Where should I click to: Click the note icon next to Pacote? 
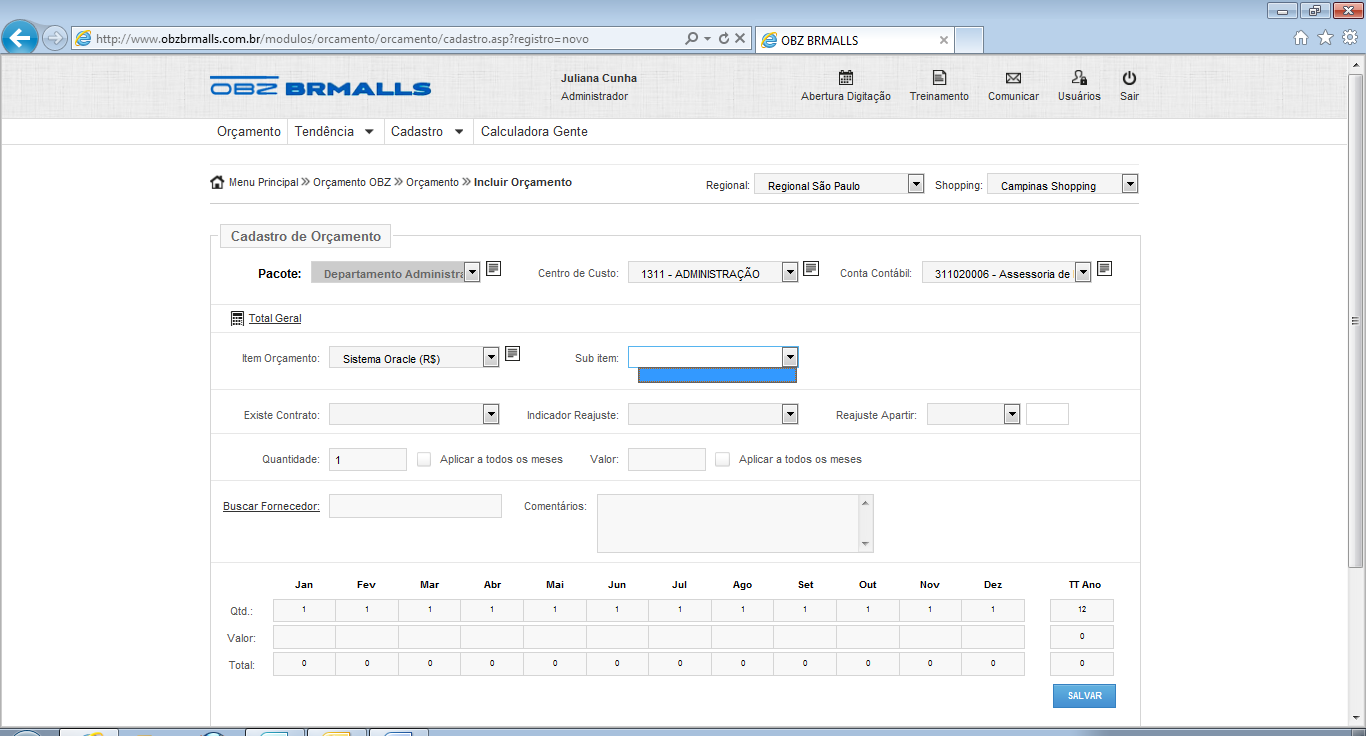tap(494, 268)
